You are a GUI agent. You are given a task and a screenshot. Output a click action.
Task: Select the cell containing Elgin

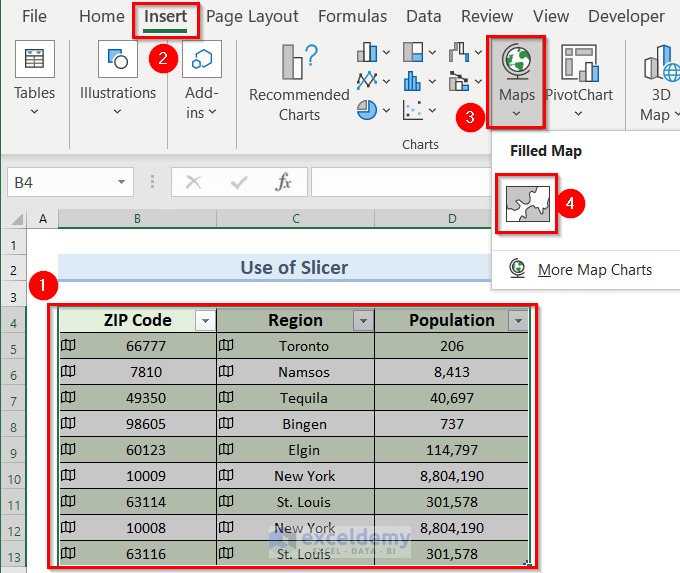click(x=295, y=450)
